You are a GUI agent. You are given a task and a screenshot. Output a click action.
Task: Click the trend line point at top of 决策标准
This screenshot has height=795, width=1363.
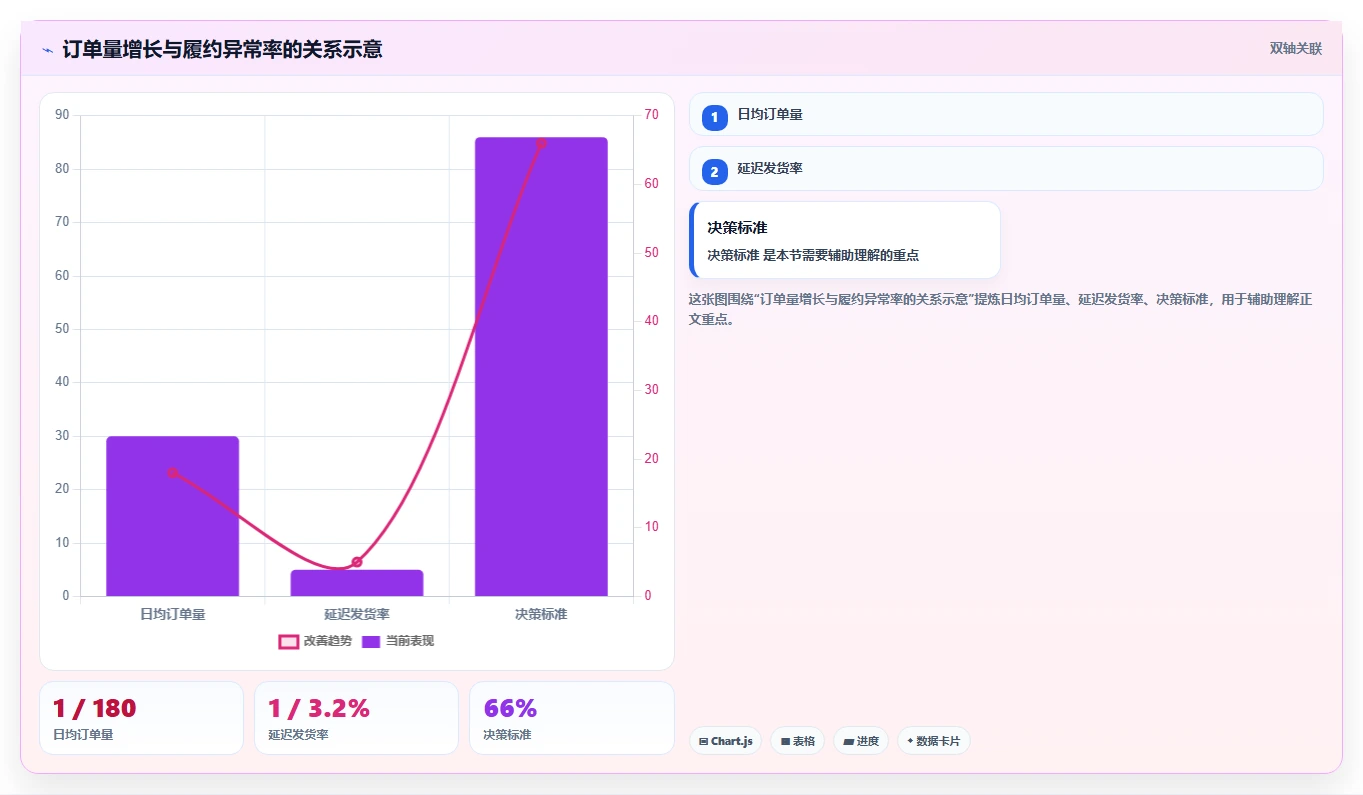coord(541,143)
